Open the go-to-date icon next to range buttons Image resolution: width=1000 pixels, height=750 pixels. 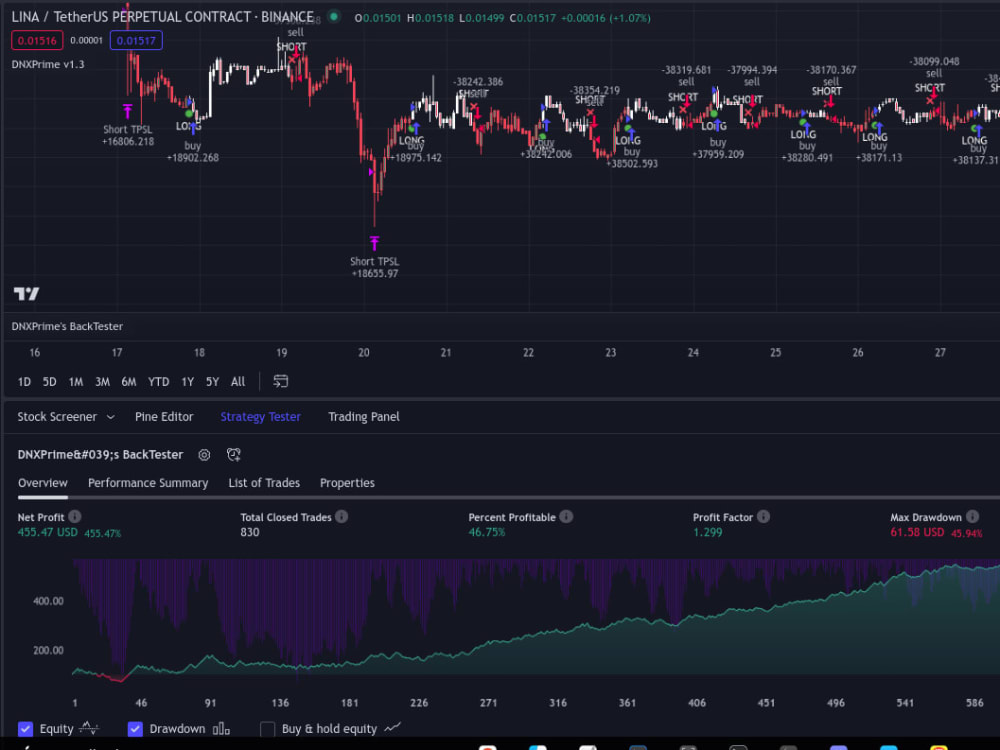coord(281,381)
